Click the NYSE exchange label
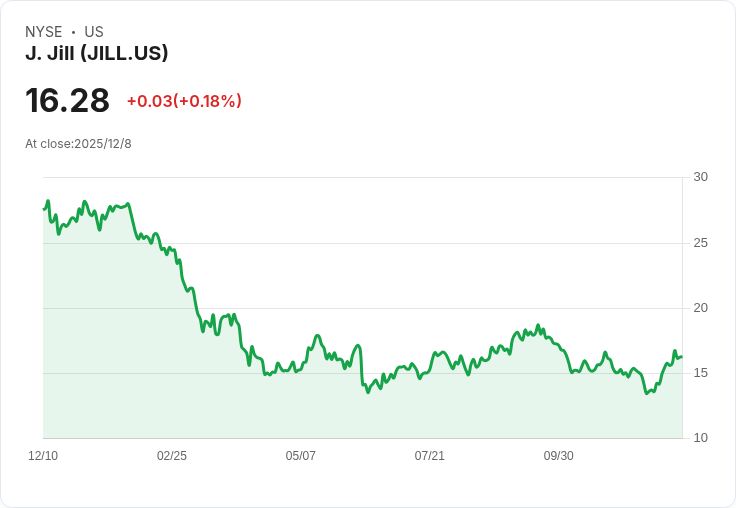 click(x=44, y=32)
